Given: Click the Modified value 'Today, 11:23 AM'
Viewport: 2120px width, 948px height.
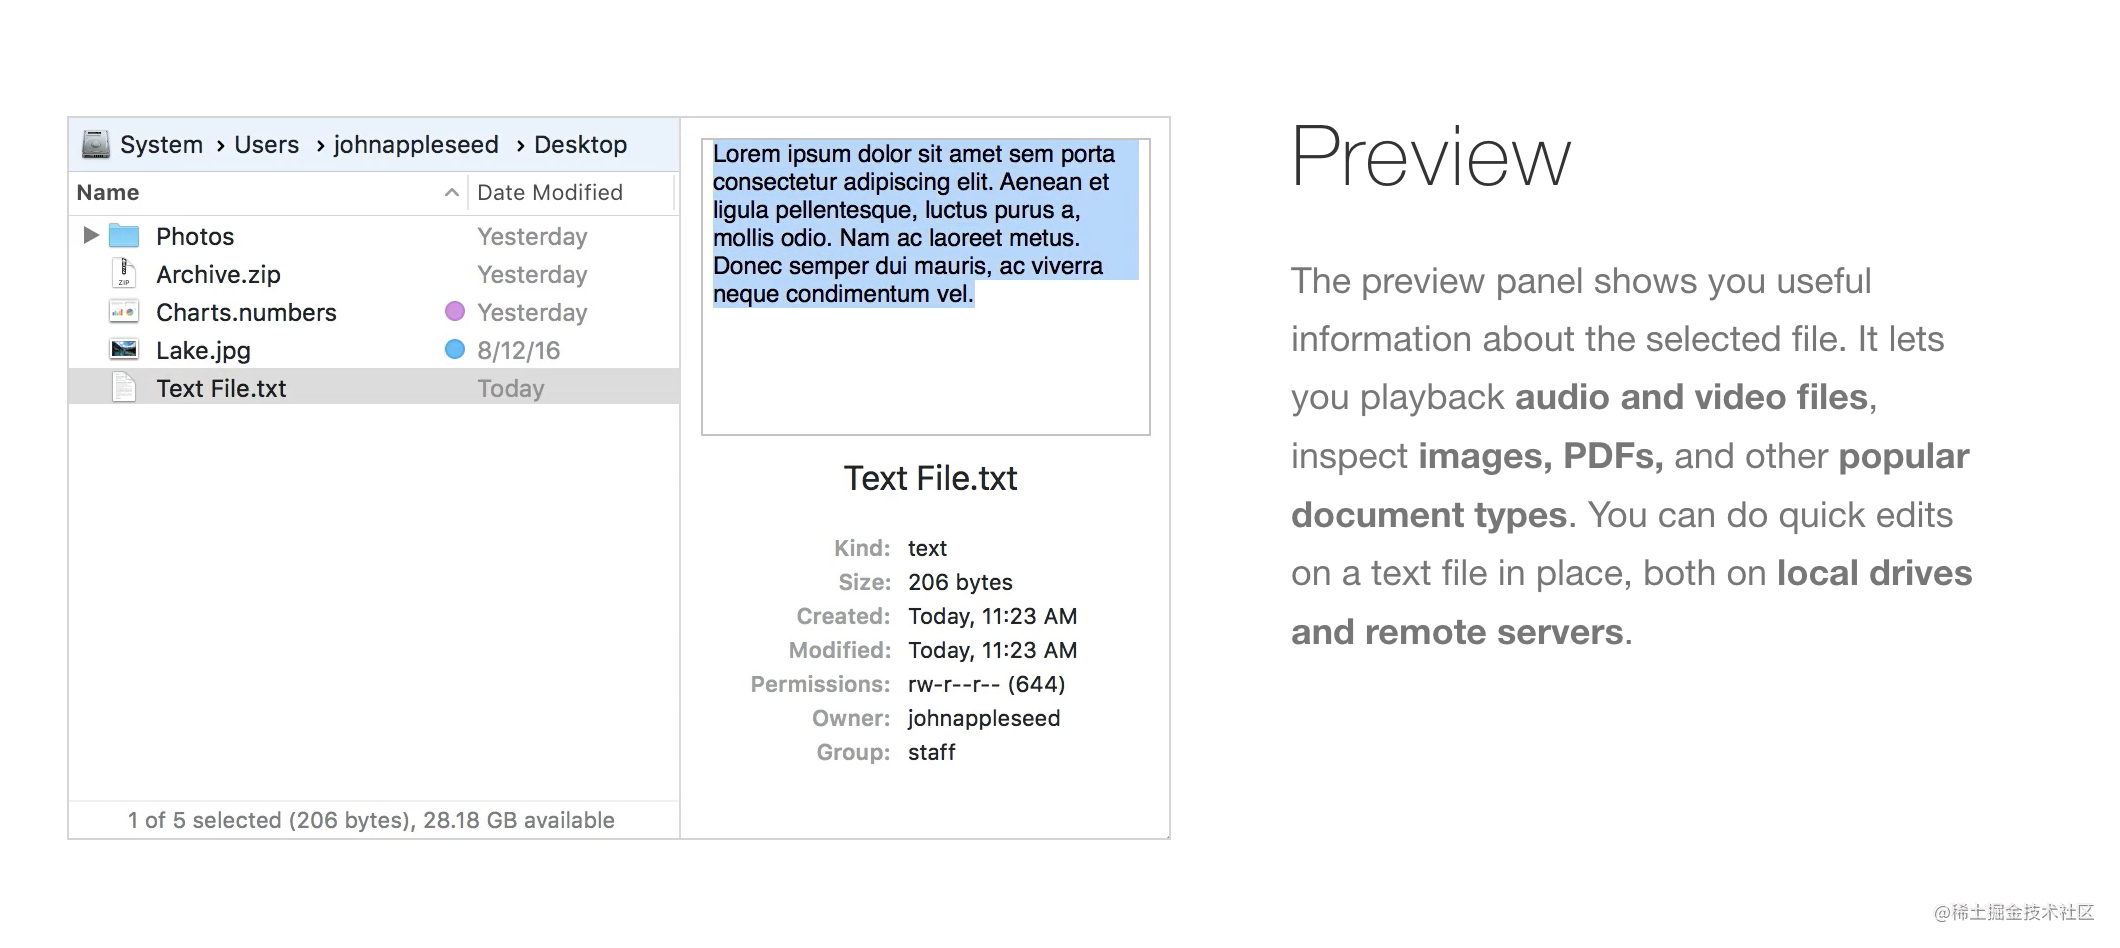Looking at the screenshot, I should click(992, 650).
